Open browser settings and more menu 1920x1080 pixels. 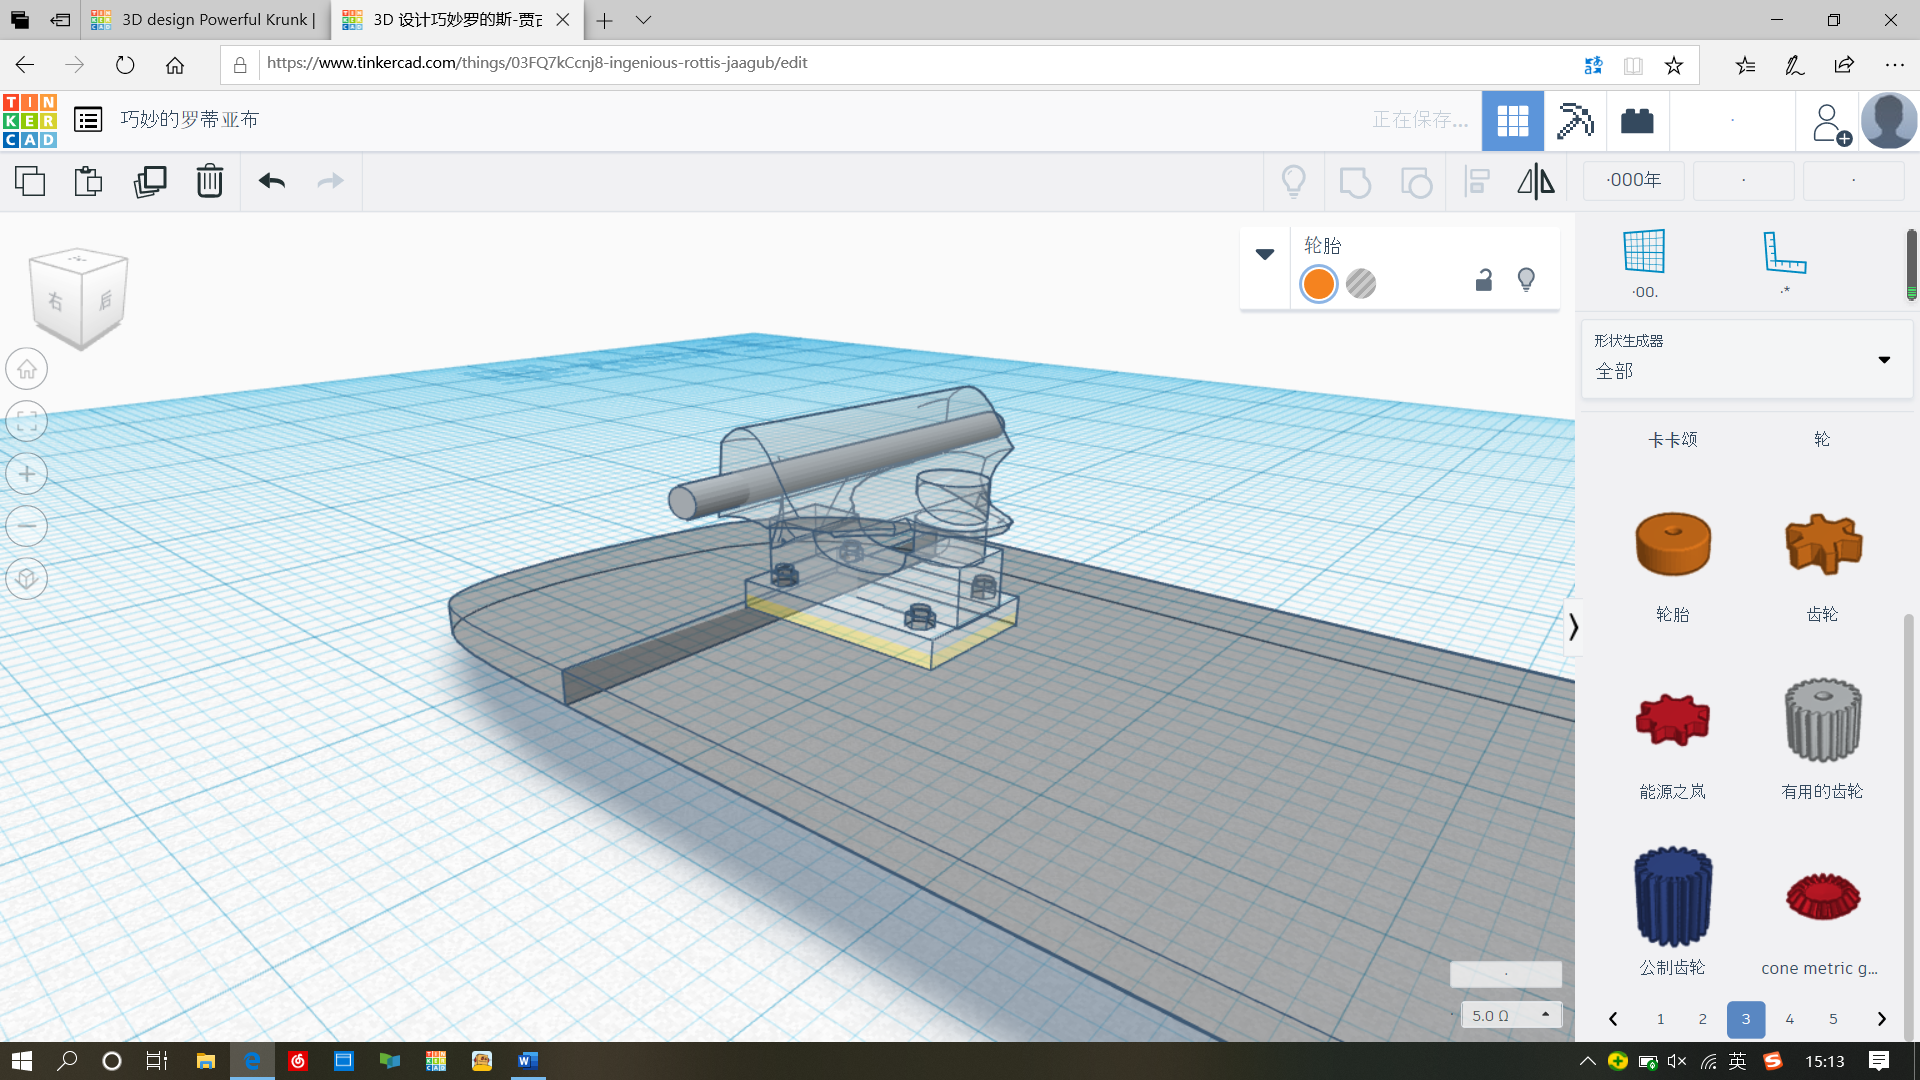point(1894,65)
